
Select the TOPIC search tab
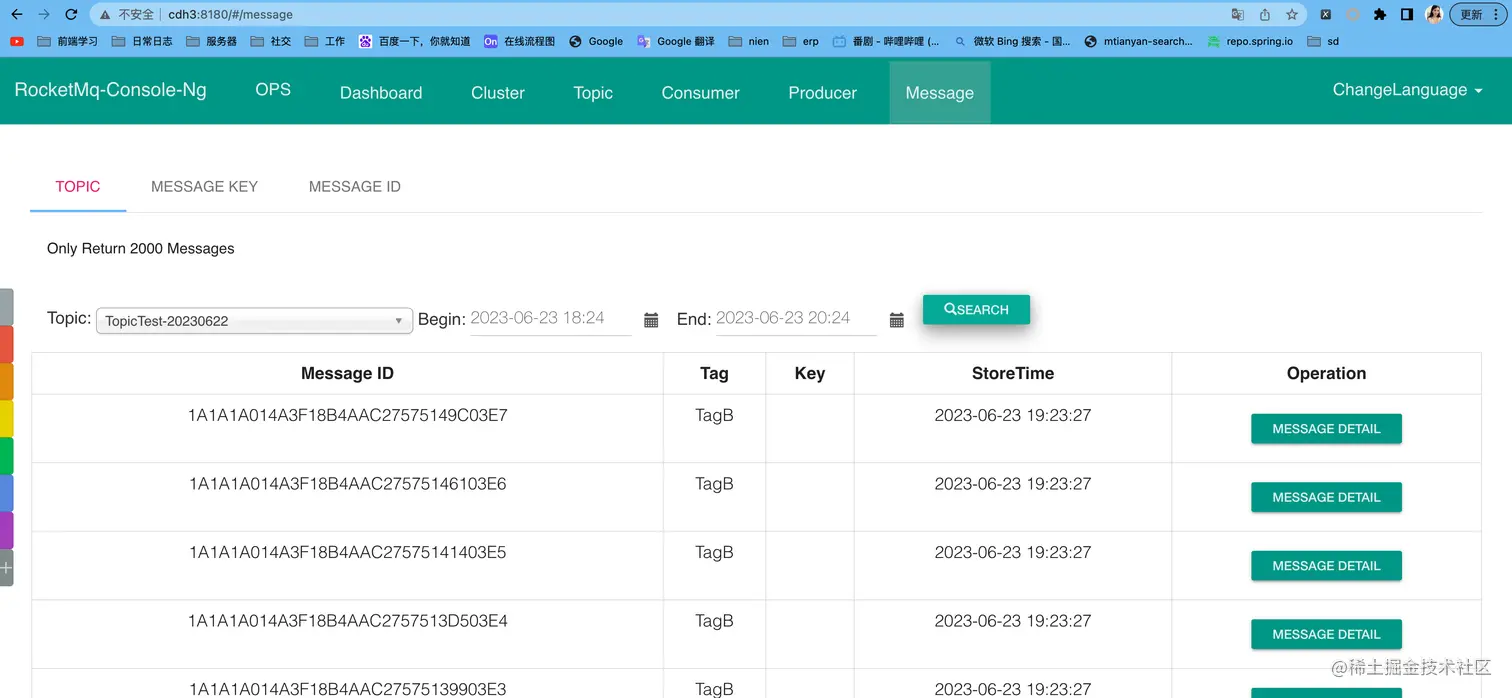click(x=78, y=186)
